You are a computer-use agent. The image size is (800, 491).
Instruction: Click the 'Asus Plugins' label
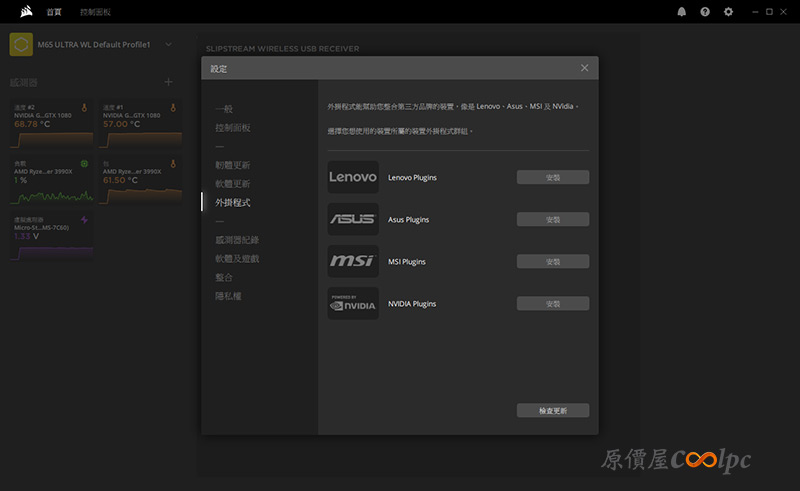pyautogui.click(x=408, y=219)
